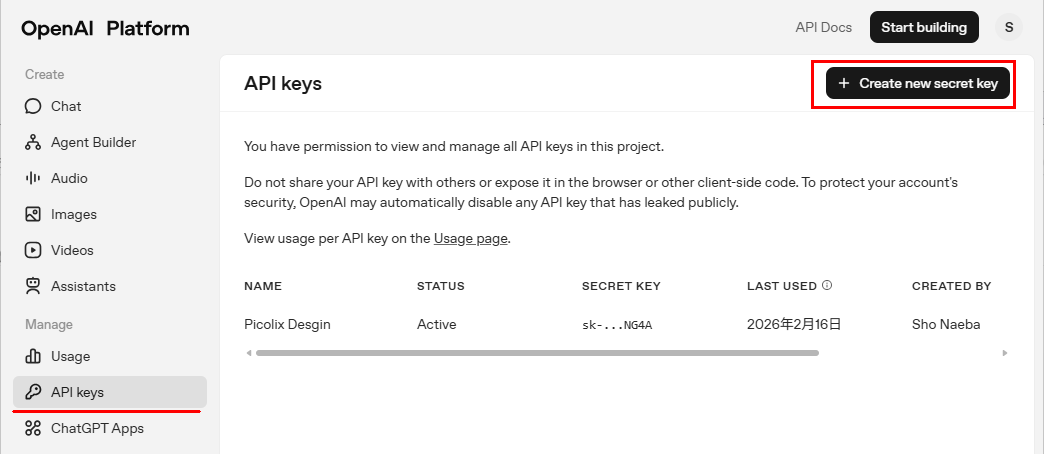Screen dimensions: 1044x454
Task: Click the Manage section label
Action: (x=49, y=324)
